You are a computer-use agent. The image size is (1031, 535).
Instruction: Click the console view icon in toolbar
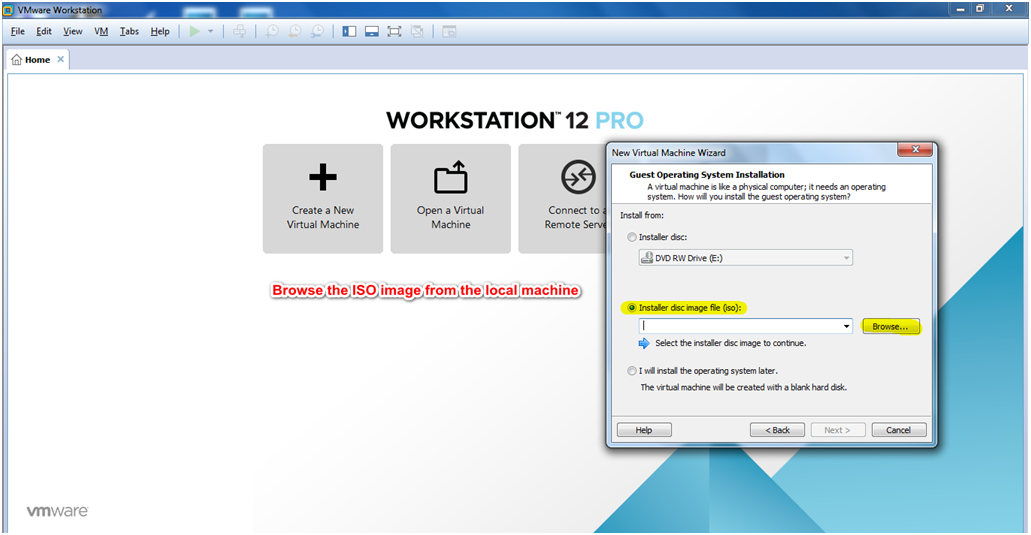449,31
